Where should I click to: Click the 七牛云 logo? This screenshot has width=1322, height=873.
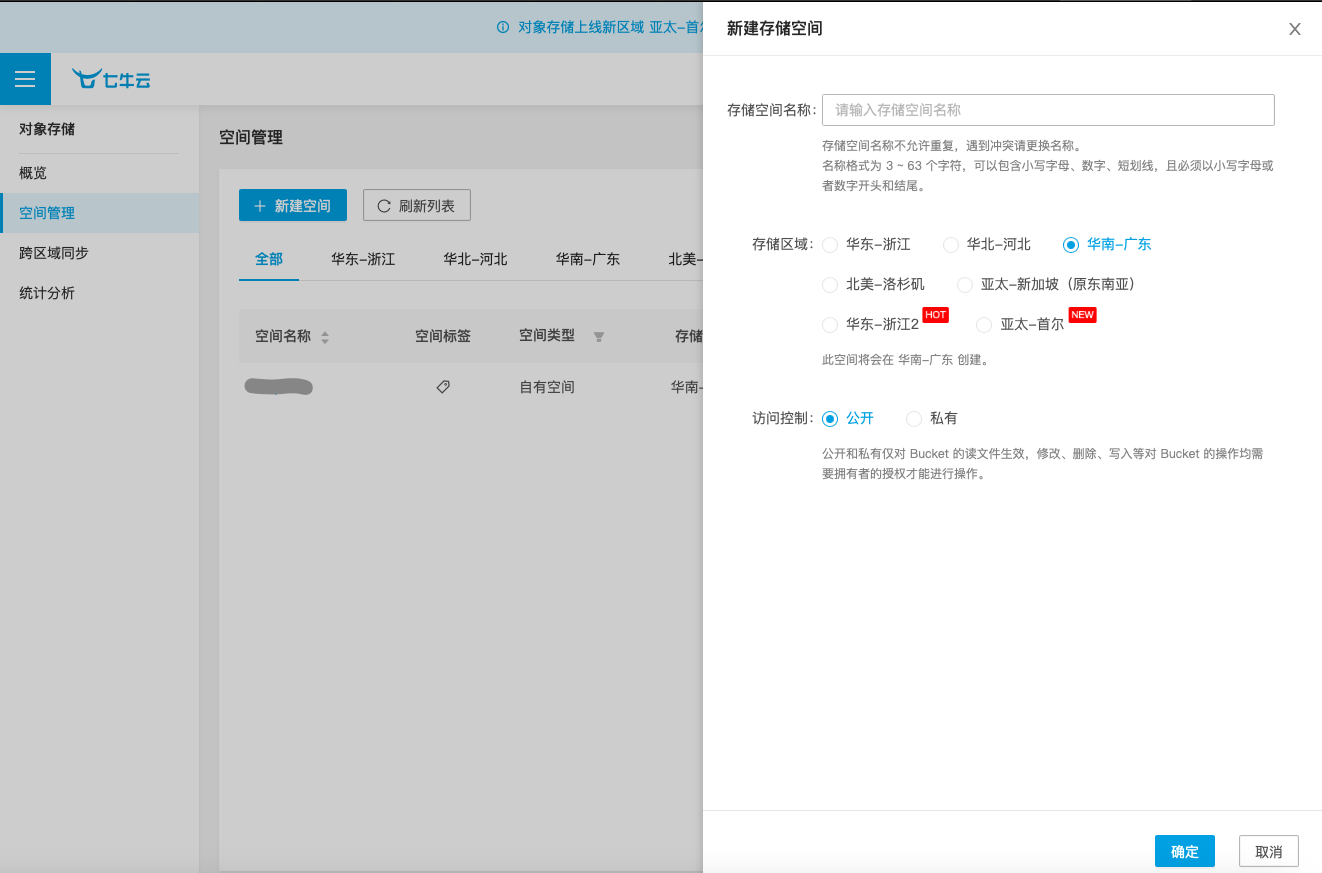pyautogui.click(x=111, y=79)
